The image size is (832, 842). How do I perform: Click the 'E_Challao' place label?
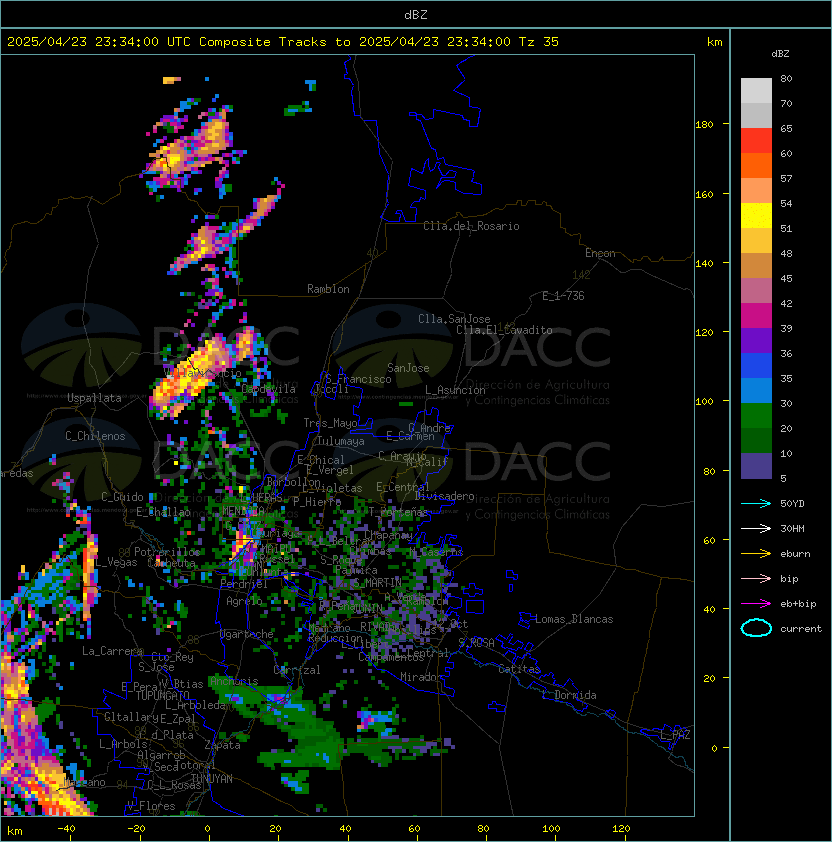tap(163, 512)
